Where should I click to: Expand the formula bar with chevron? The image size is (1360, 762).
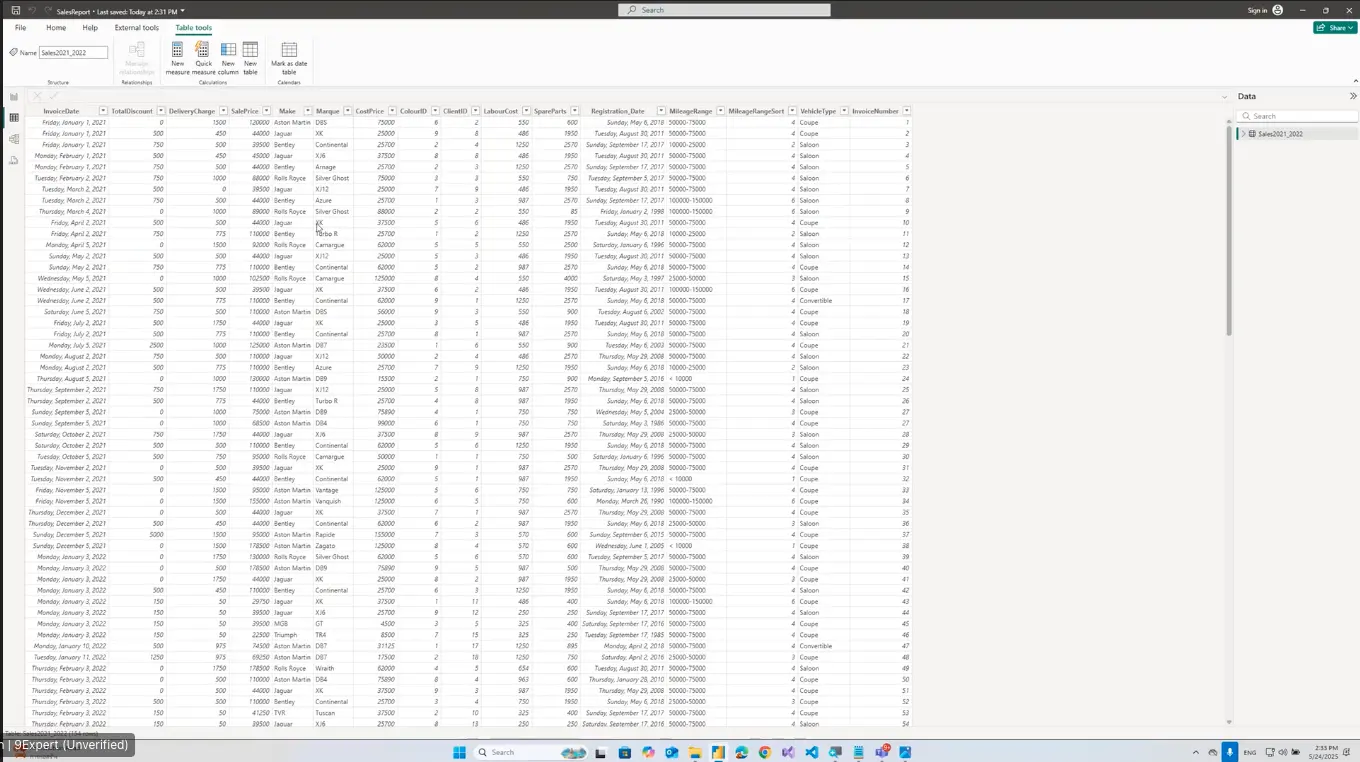tap(1225, 97)
